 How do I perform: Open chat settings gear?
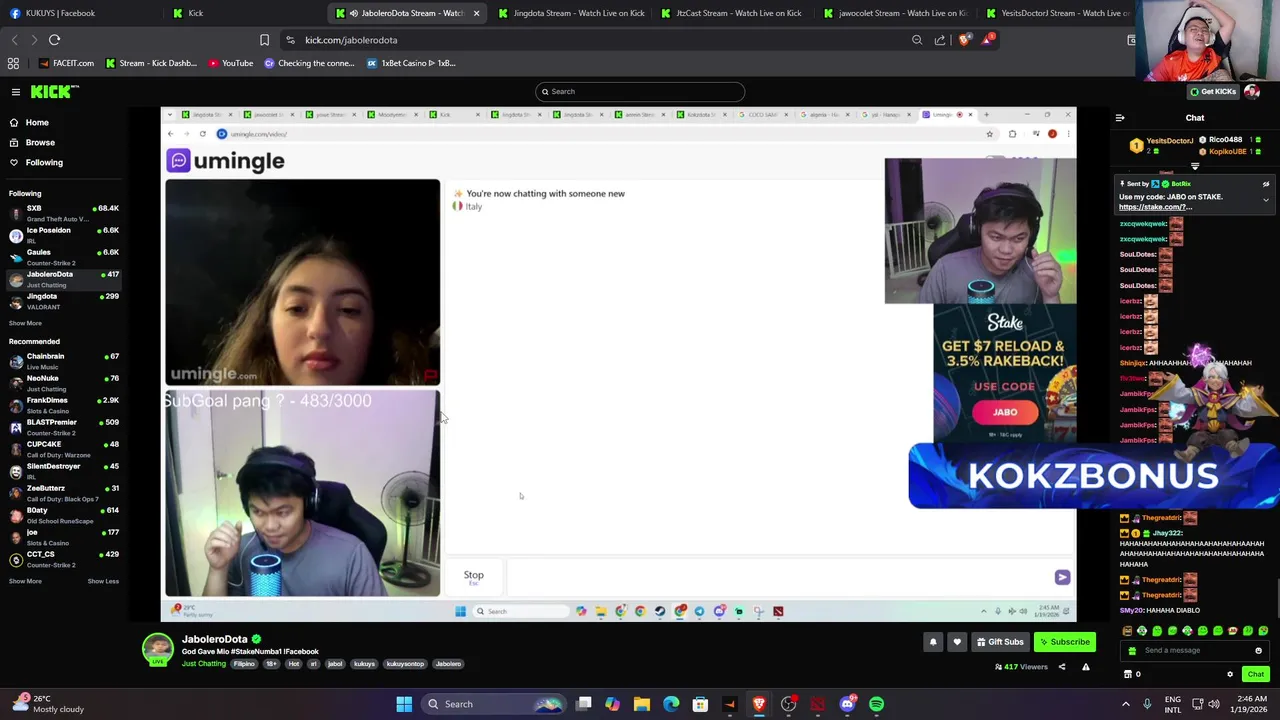point(1230,674)
